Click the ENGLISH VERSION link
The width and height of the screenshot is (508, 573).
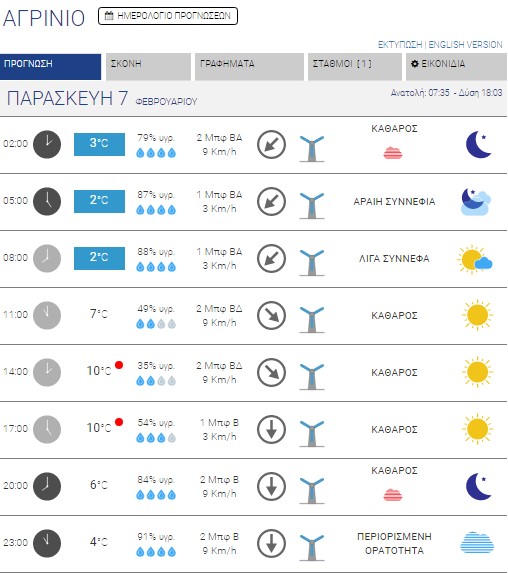click(x=465, y=45)
